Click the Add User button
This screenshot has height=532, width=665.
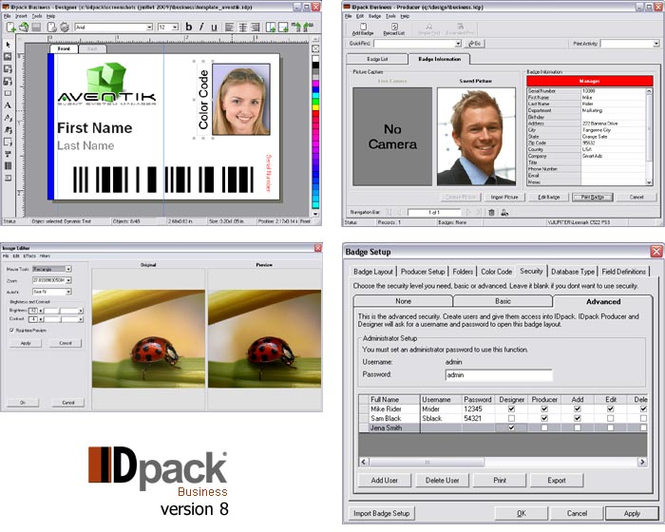(x=384, y=480)
